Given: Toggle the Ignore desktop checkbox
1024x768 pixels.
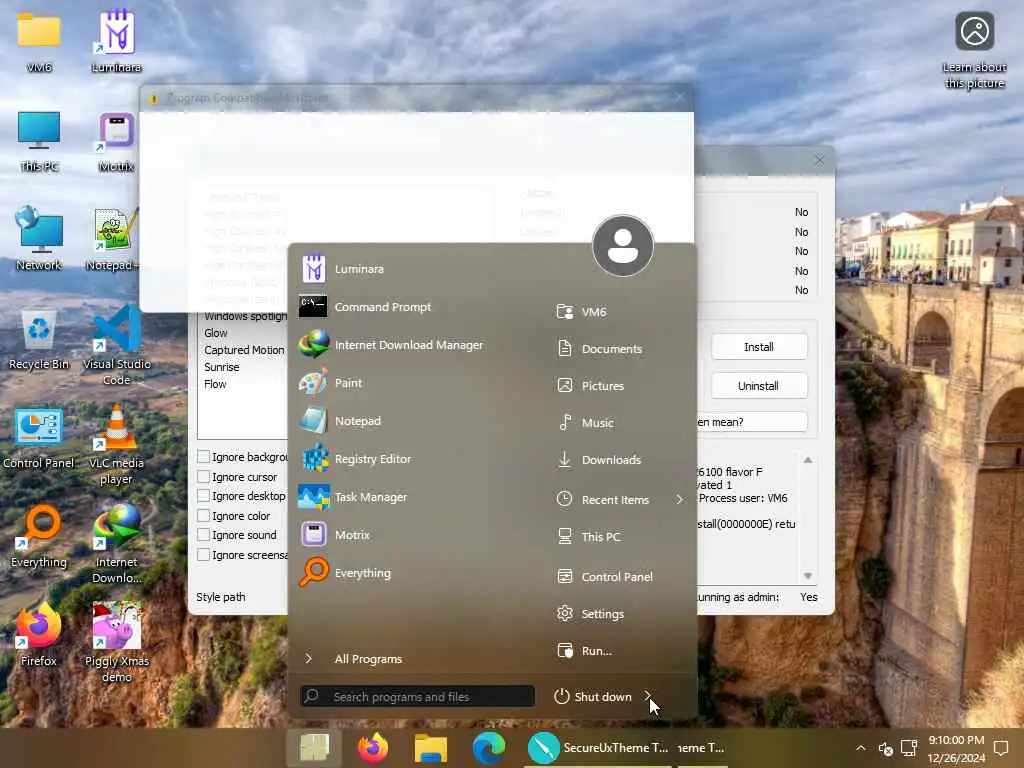Looking at the screenshot, I should click(x=204, y=496).
